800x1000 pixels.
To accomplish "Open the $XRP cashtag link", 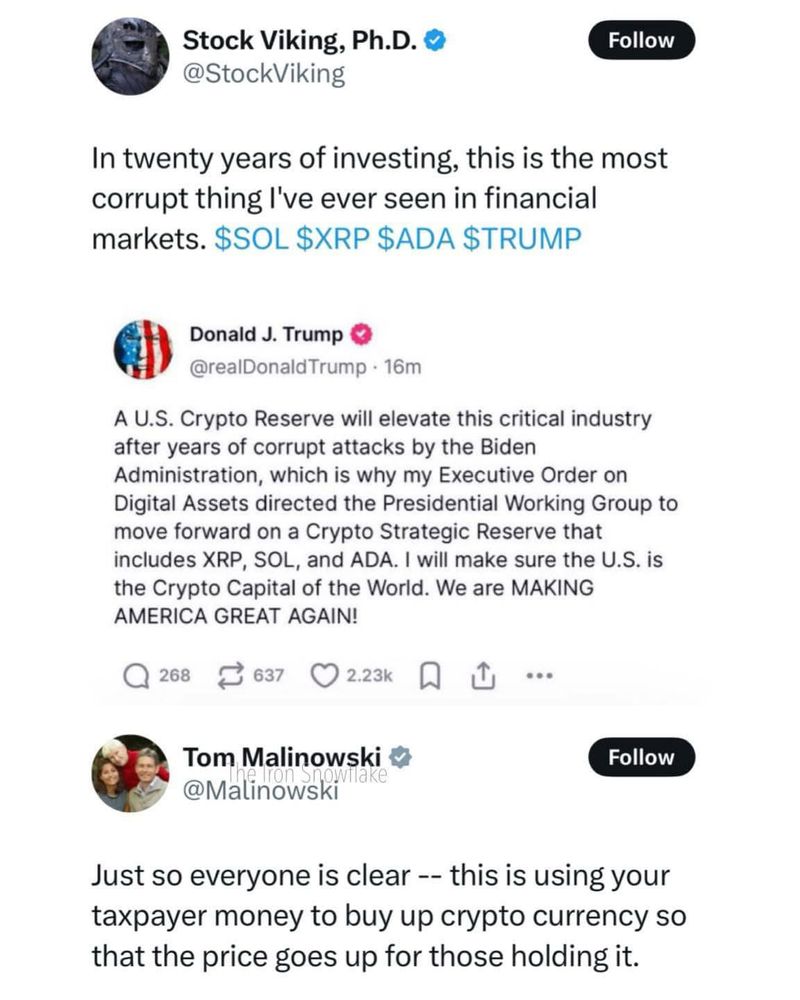I will pos(334,239).
